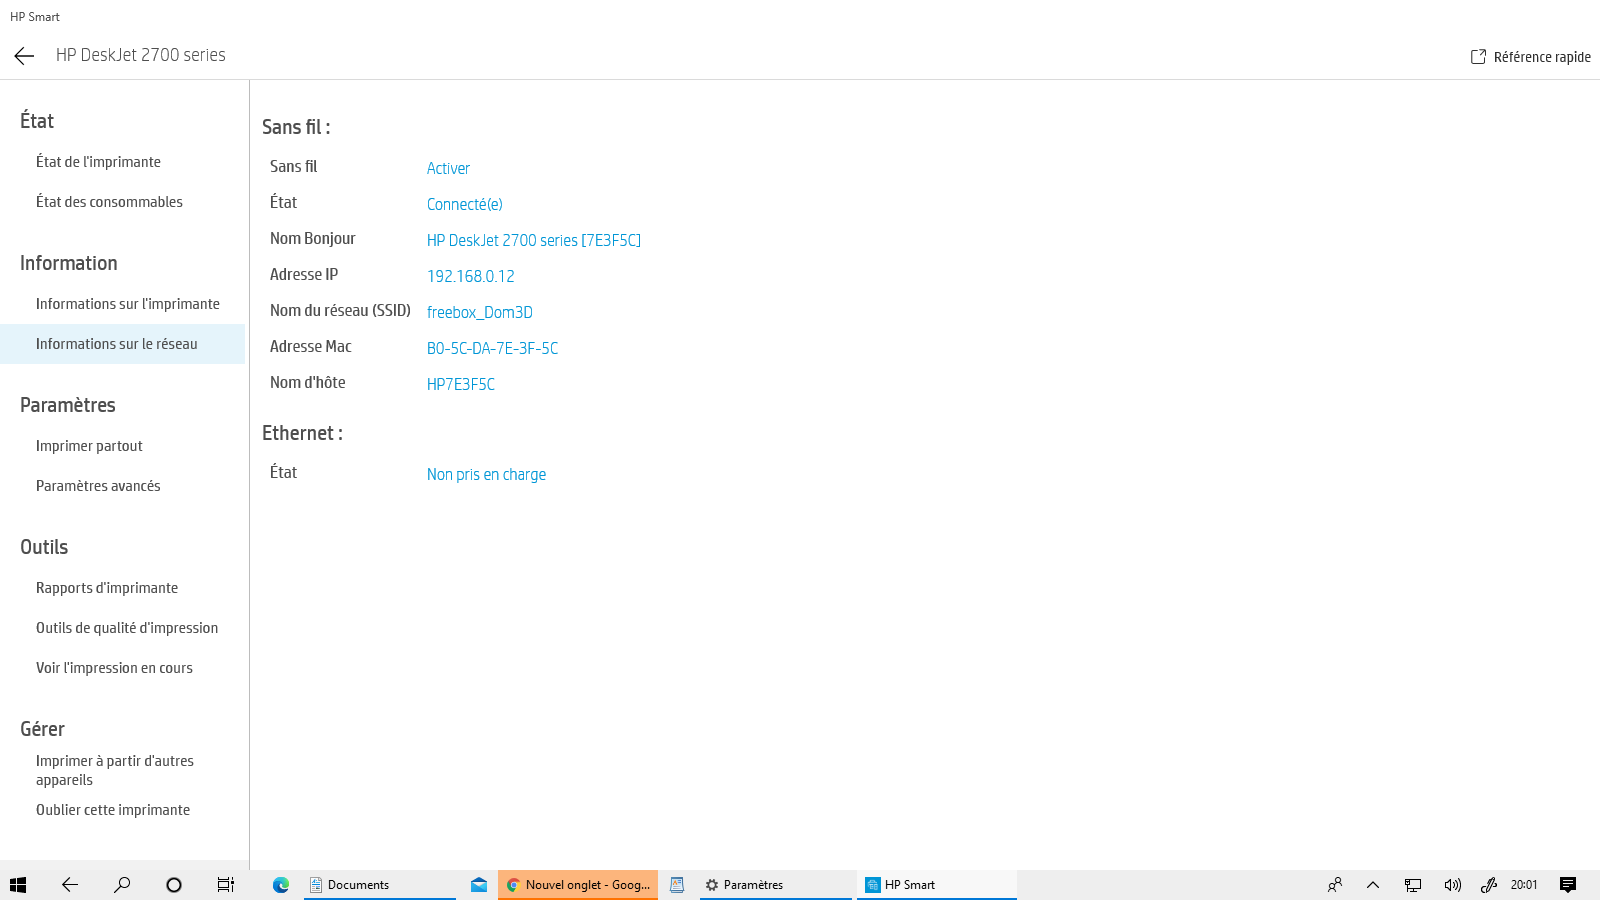Open the Mail app taskbar icon

point(479,885)
